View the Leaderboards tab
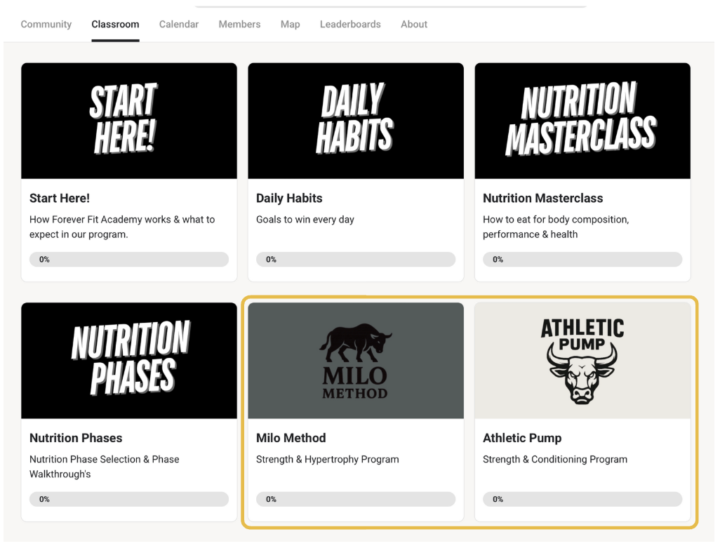 coord(350,24)
